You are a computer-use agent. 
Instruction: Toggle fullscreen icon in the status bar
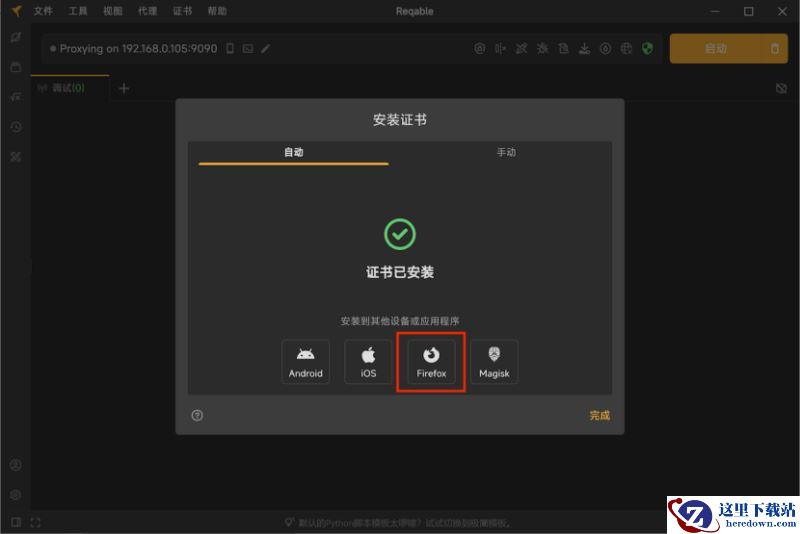[36, 522]
